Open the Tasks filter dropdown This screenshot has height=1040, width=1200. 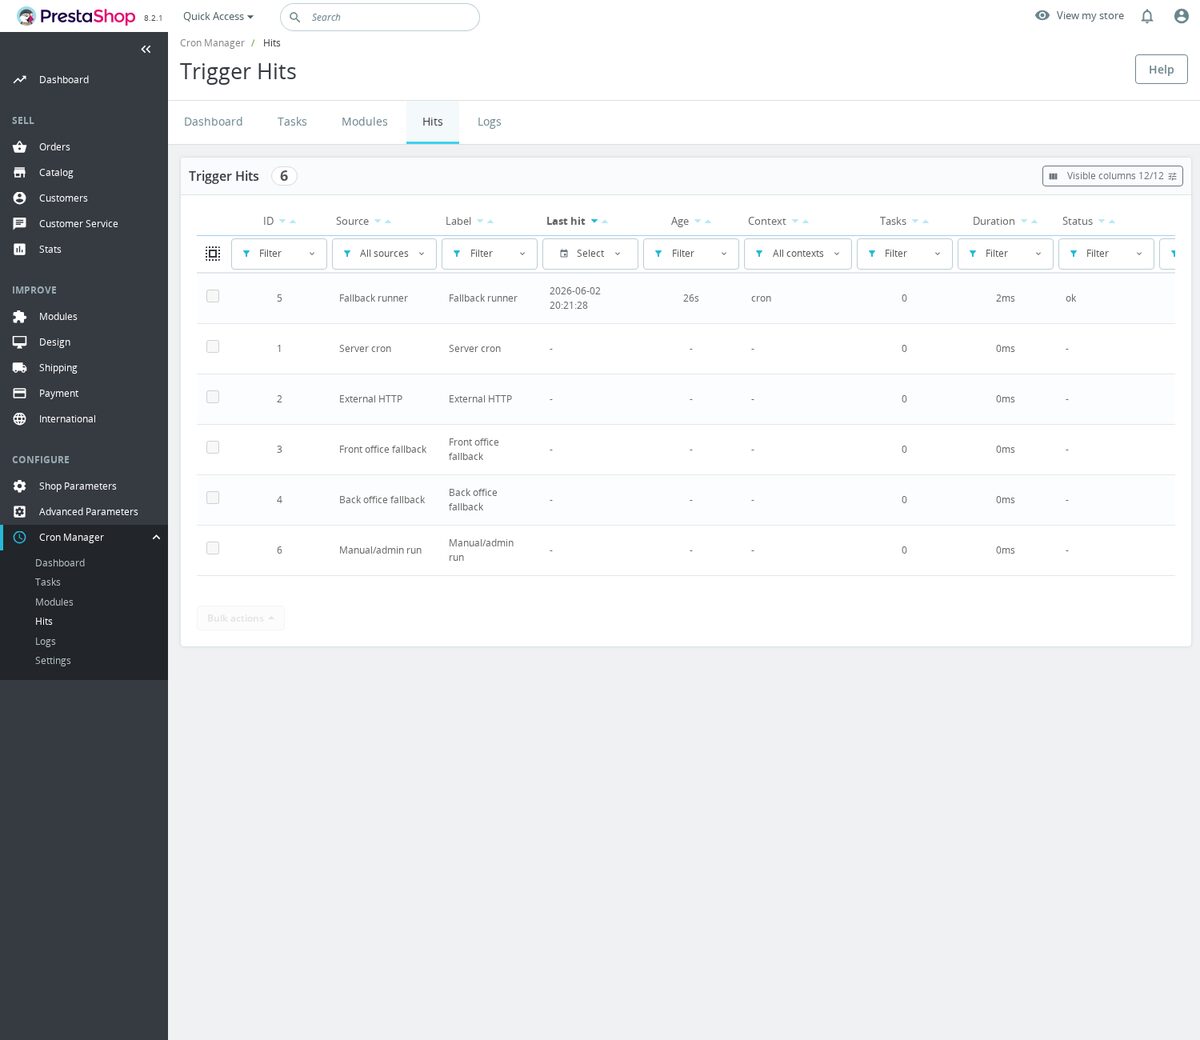(x=905, y=254)
